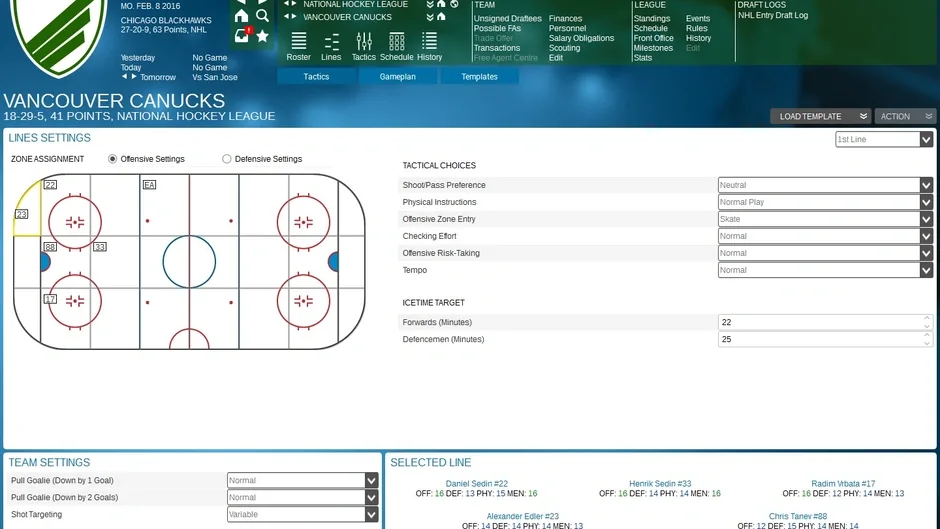The height and width of the screenshot is (529, 940).
Task: Go to next league with right arrow
Action: [x=294, y=4]
